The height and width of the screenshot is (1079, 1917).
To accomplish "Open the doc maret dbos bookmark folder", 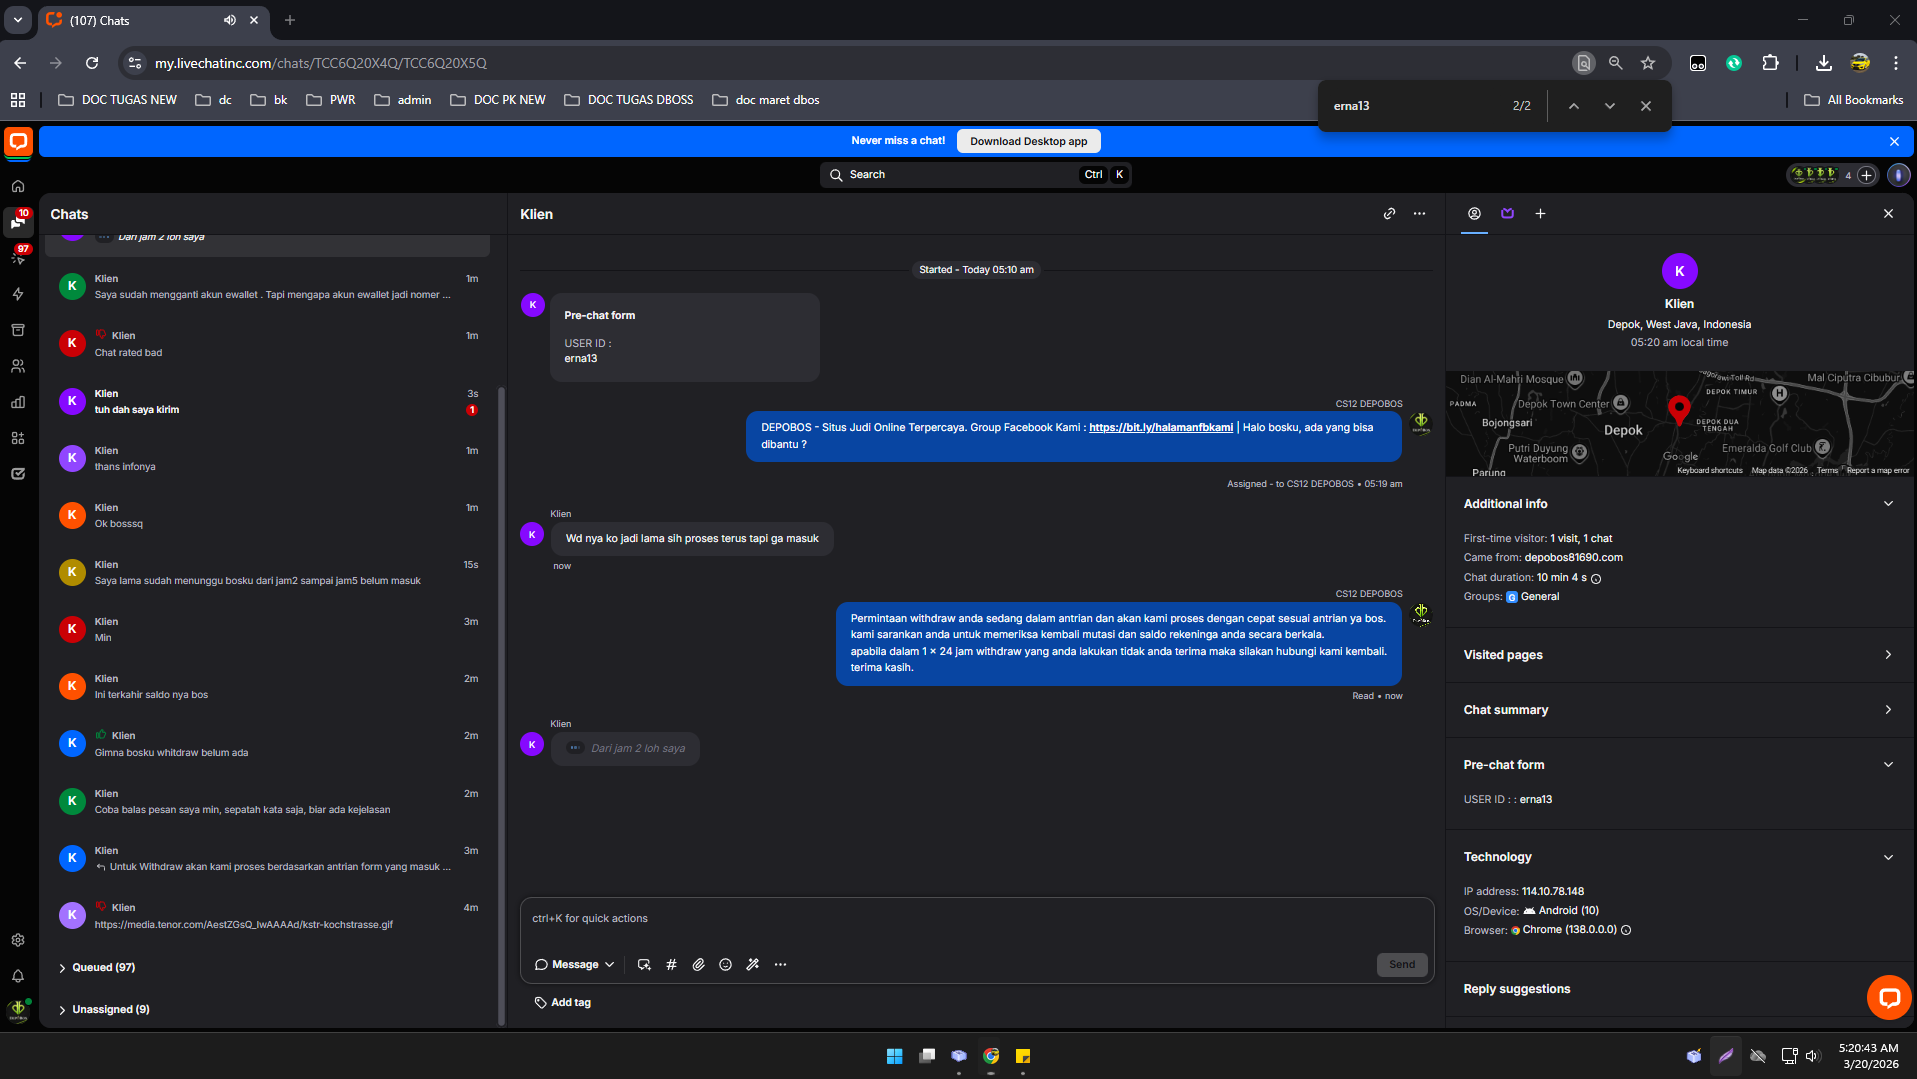I will (766, 100).
